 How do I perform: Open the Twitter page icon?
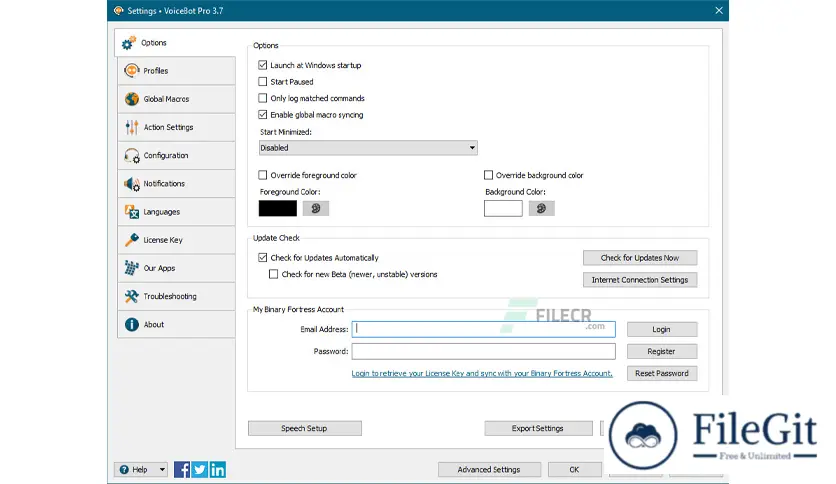click(x=199, y=469)
